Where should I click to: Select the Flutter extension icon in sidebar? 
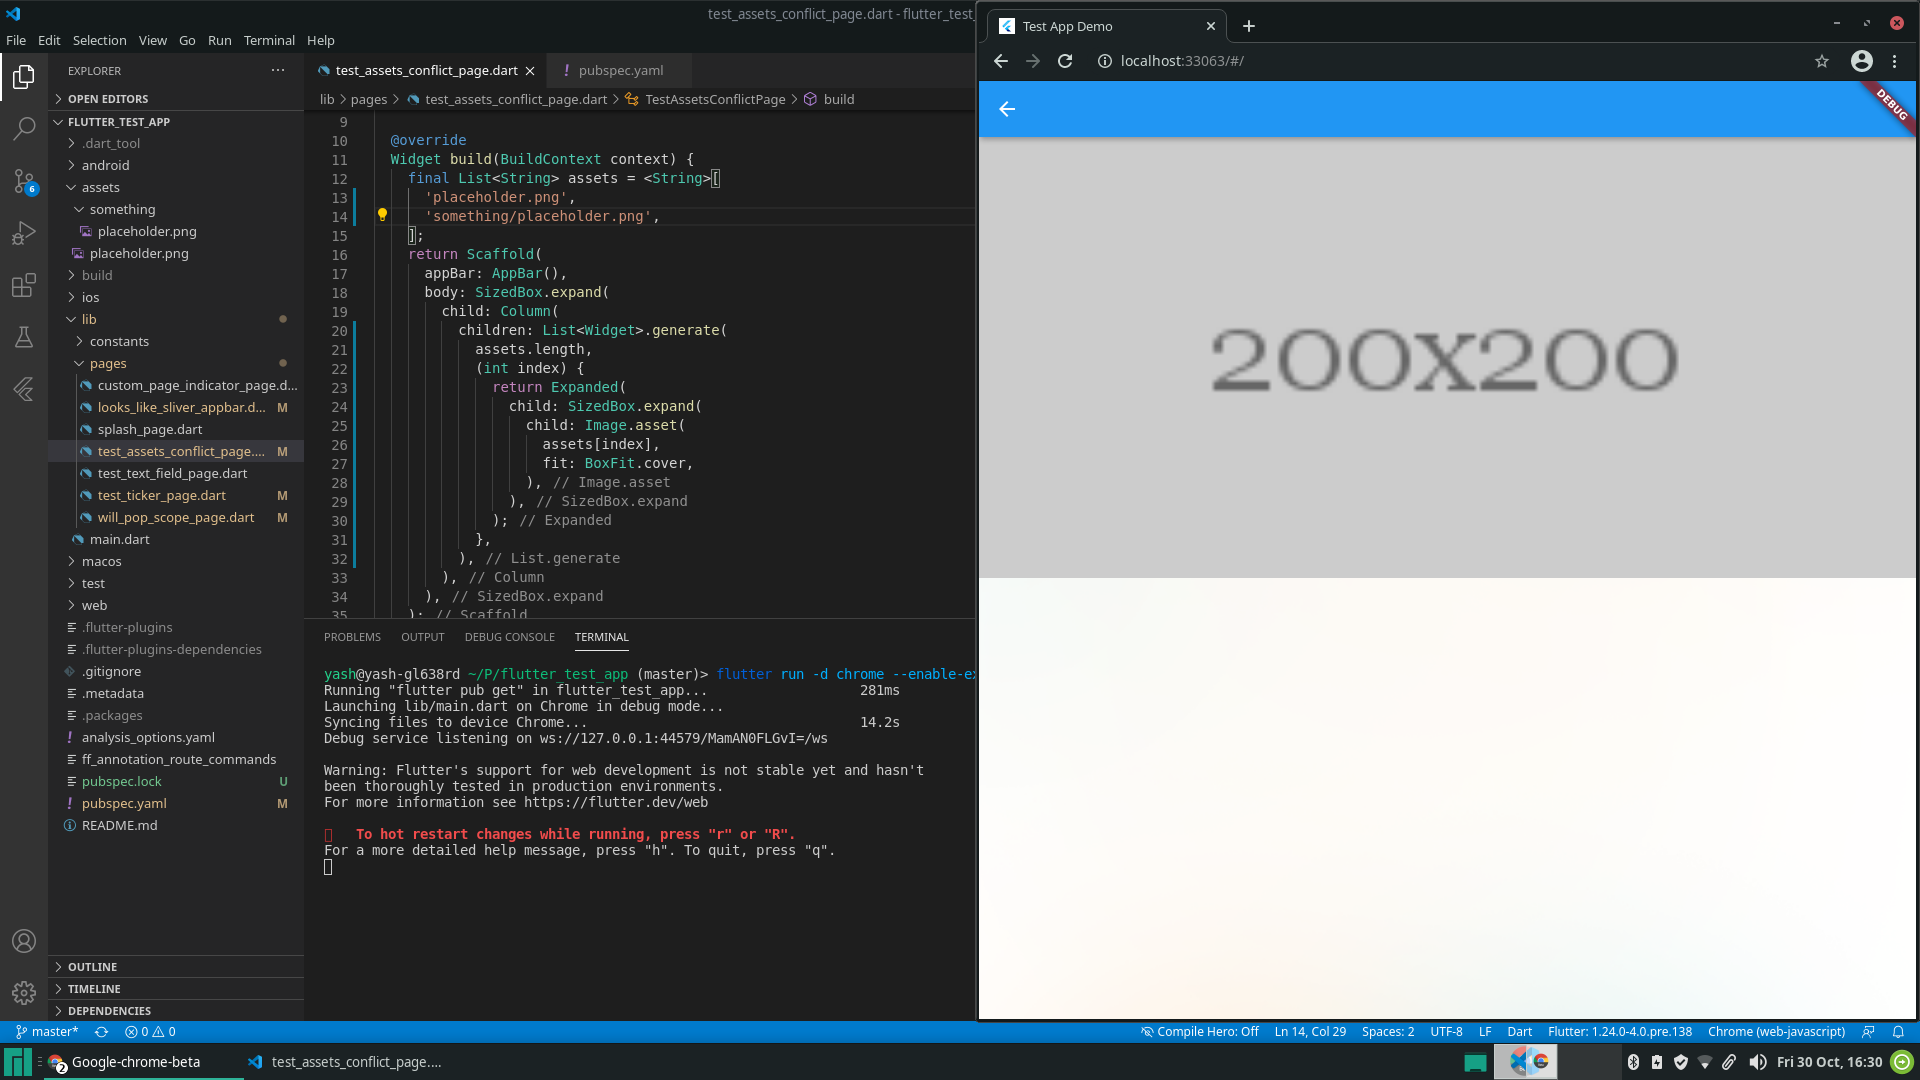[24, 390]
